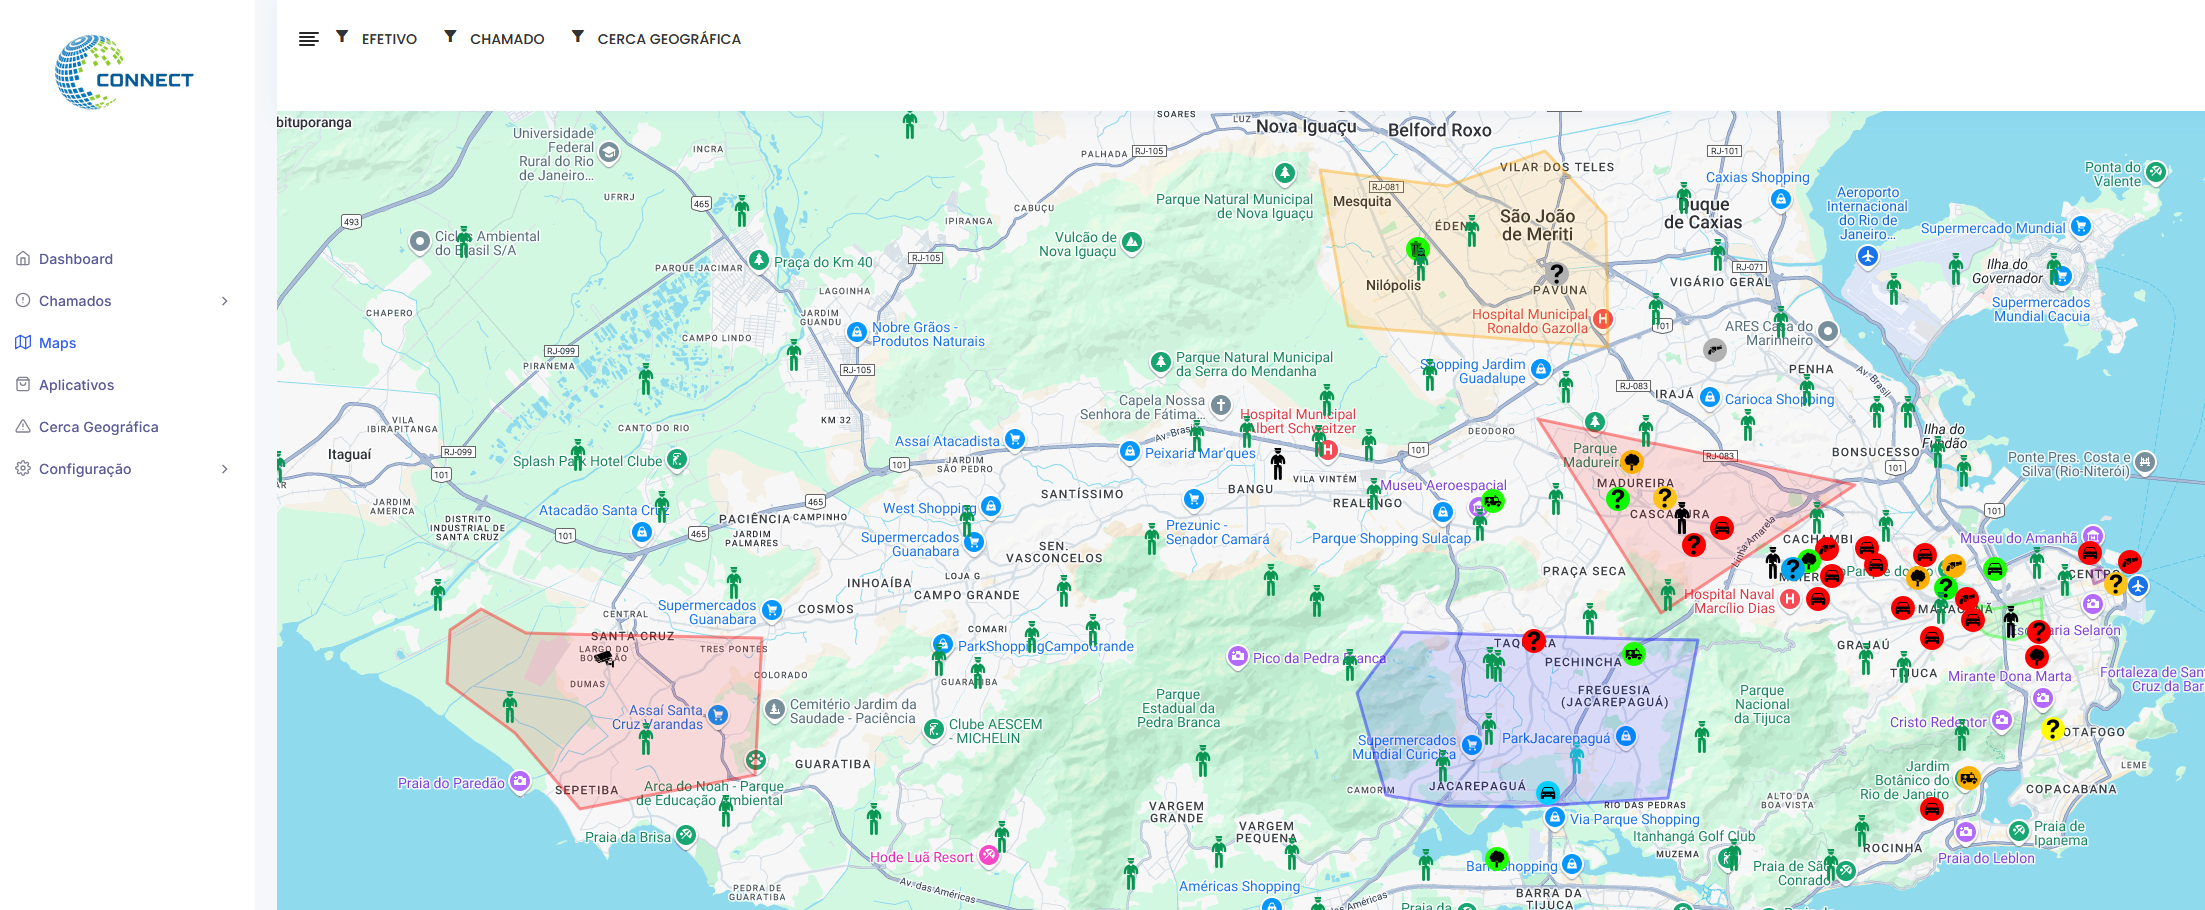This screenshot has height=910, width=2205.
Task: Expand the Chamados submenu chevron
Action: coord(225,301)
